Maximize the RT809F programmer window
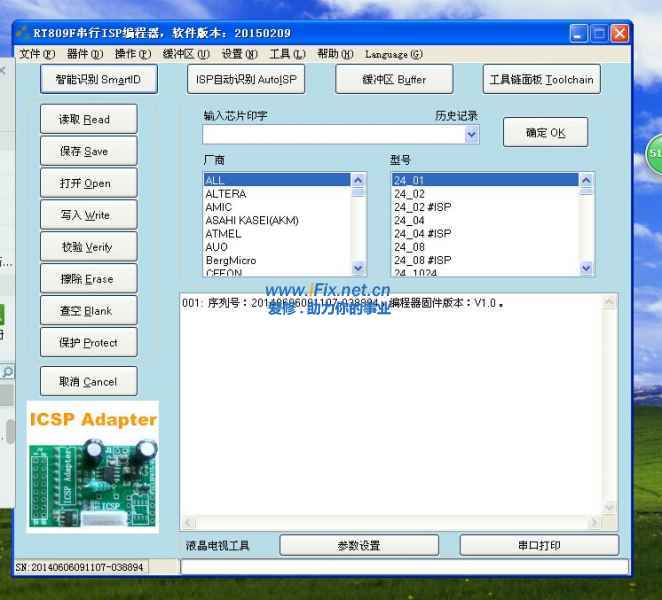This screenshot has width=662, height=600. [x=599, y=33]
